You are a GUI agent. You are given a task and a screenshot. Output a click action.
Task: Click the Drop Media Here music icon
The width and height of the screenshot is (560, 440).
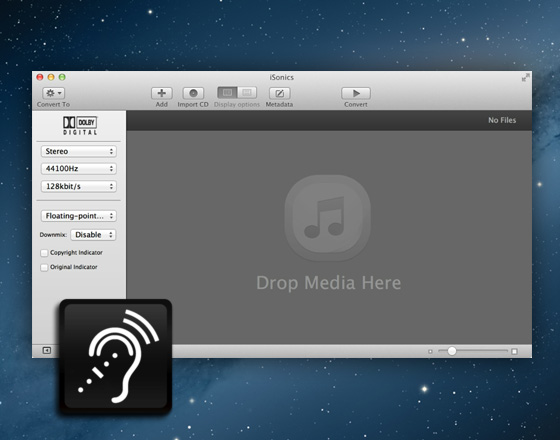click(328, 218)
